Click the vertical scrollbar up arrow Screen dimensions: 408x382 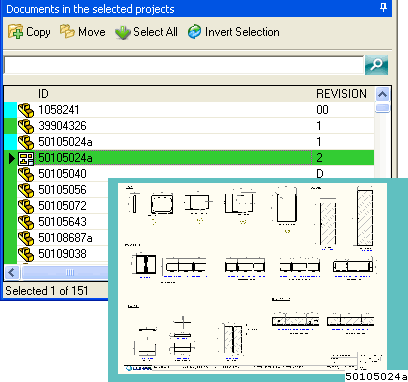[x=382, y=94]
